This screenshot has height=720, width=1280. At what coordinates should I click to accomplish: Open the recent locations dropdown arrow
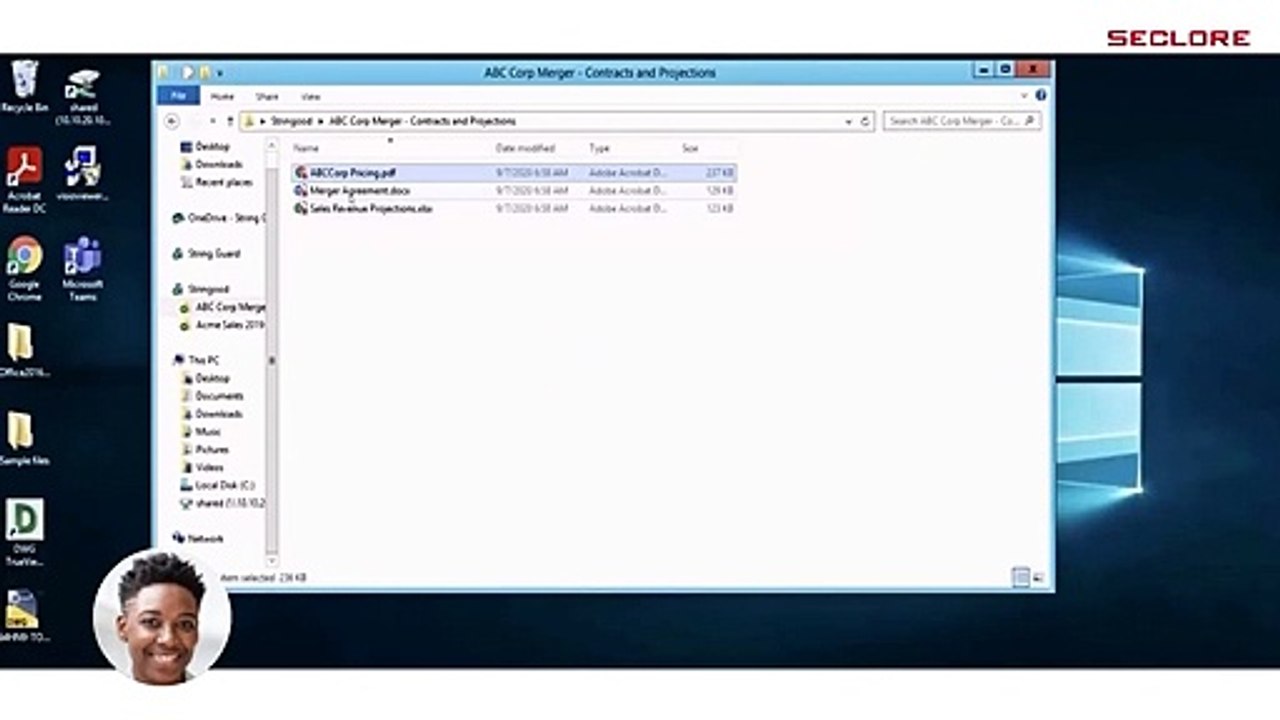tap(214, 121)
